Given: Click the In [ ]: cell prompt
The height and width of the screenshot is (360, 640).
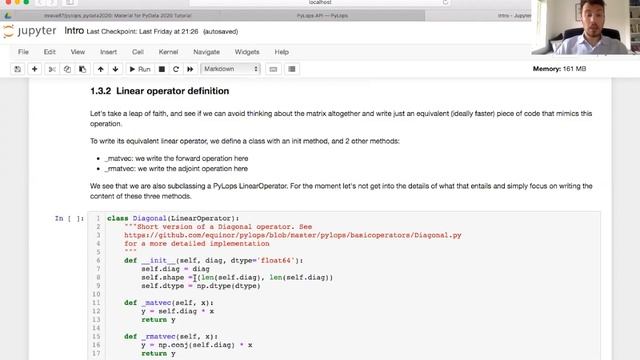Looking at the screenshot, I should click(69, 219).
